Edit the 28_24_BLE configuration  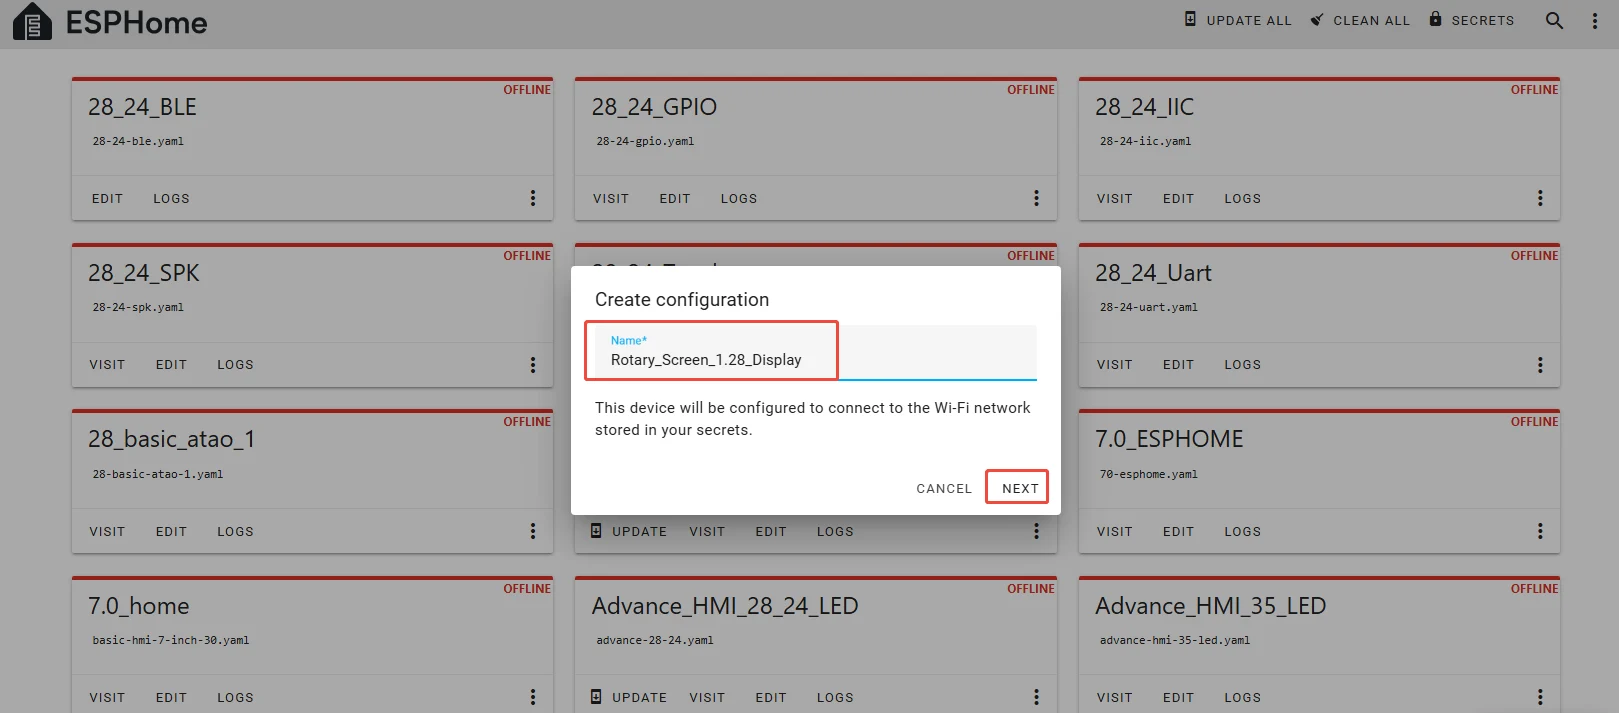point(107,199)
